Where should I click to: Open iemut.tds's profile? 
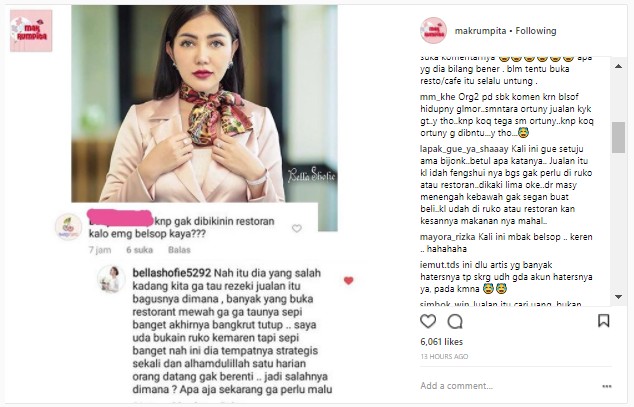437,265
